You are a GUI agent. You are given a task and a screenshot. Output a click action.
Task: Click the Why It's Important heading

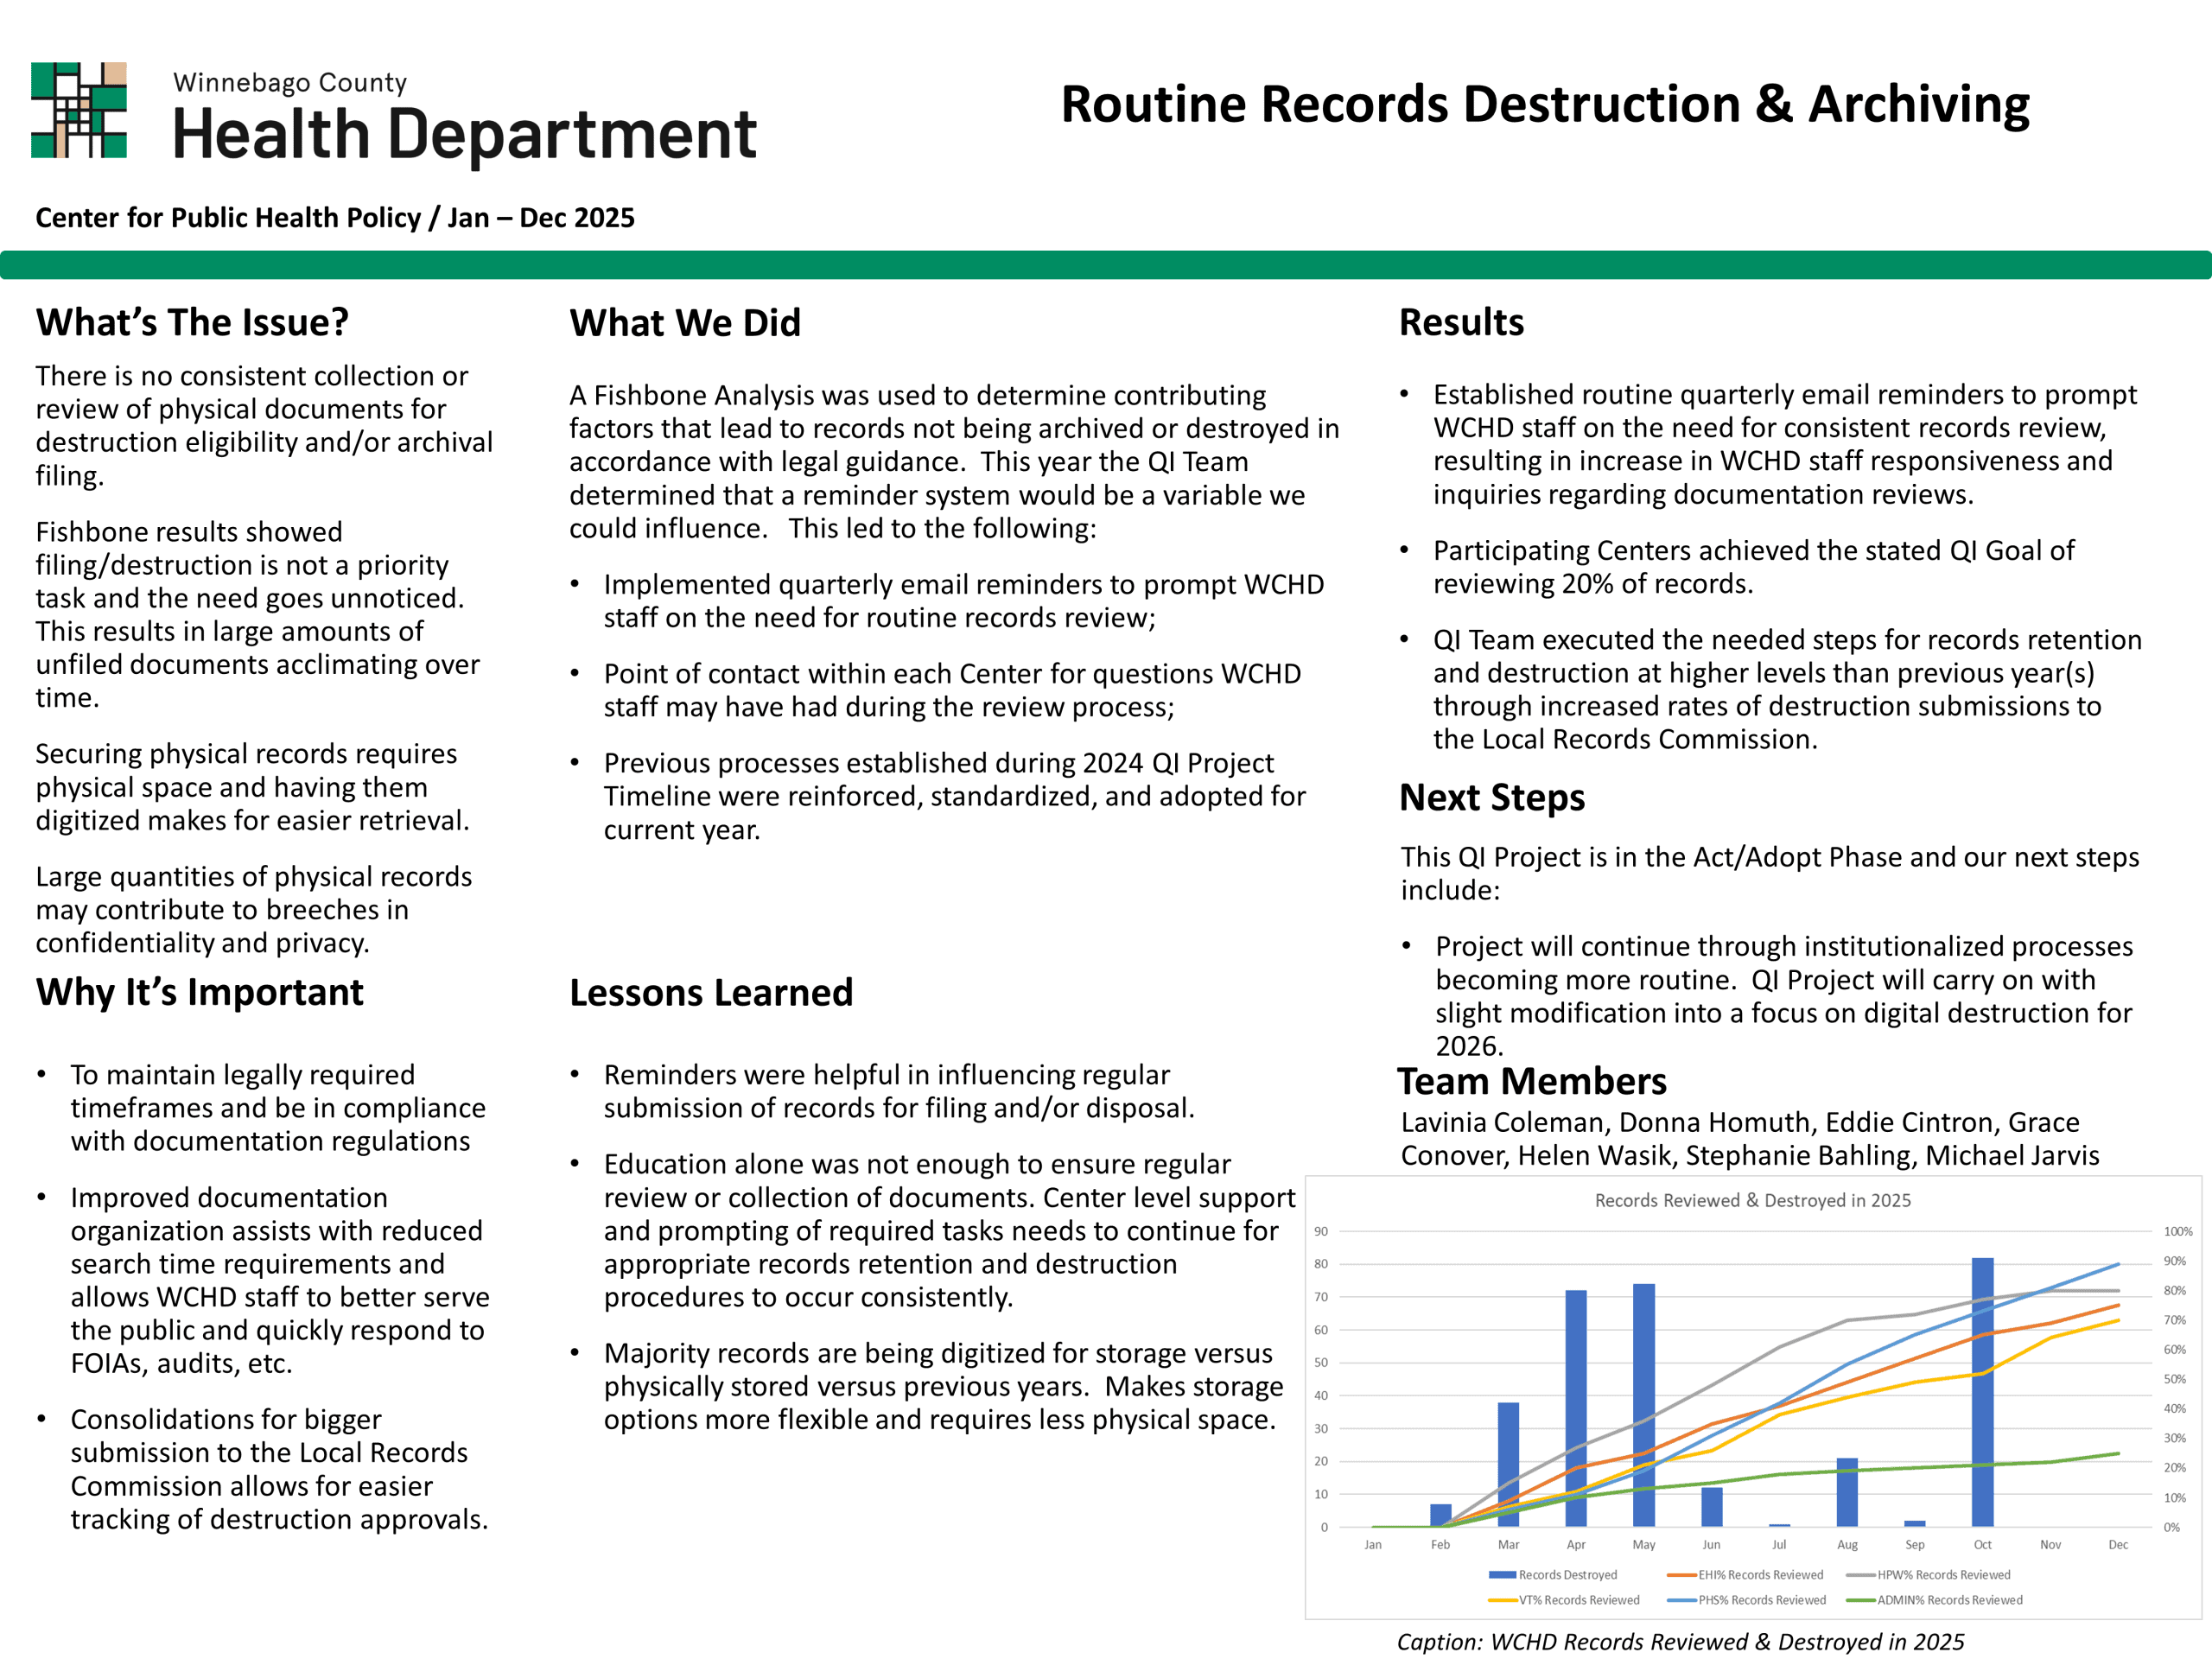(199, 992)
